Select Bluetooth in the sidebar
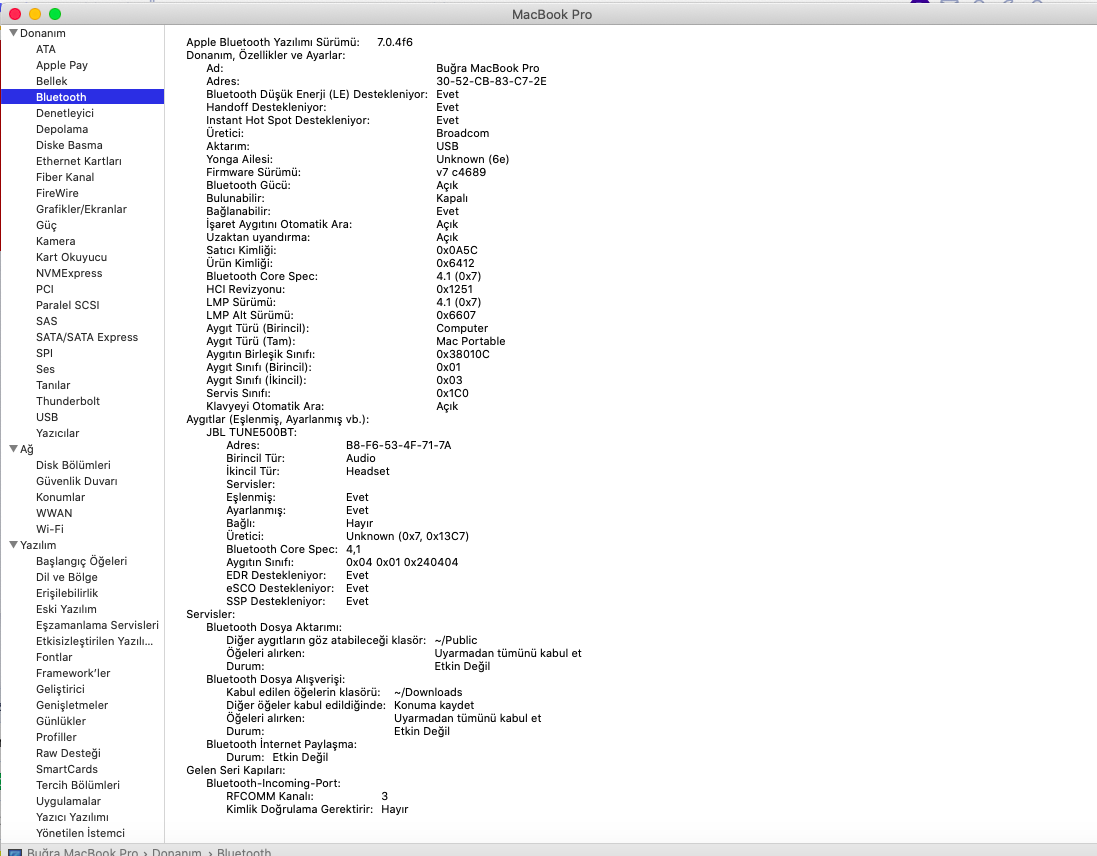1097x856 pixels. [61, 97]
